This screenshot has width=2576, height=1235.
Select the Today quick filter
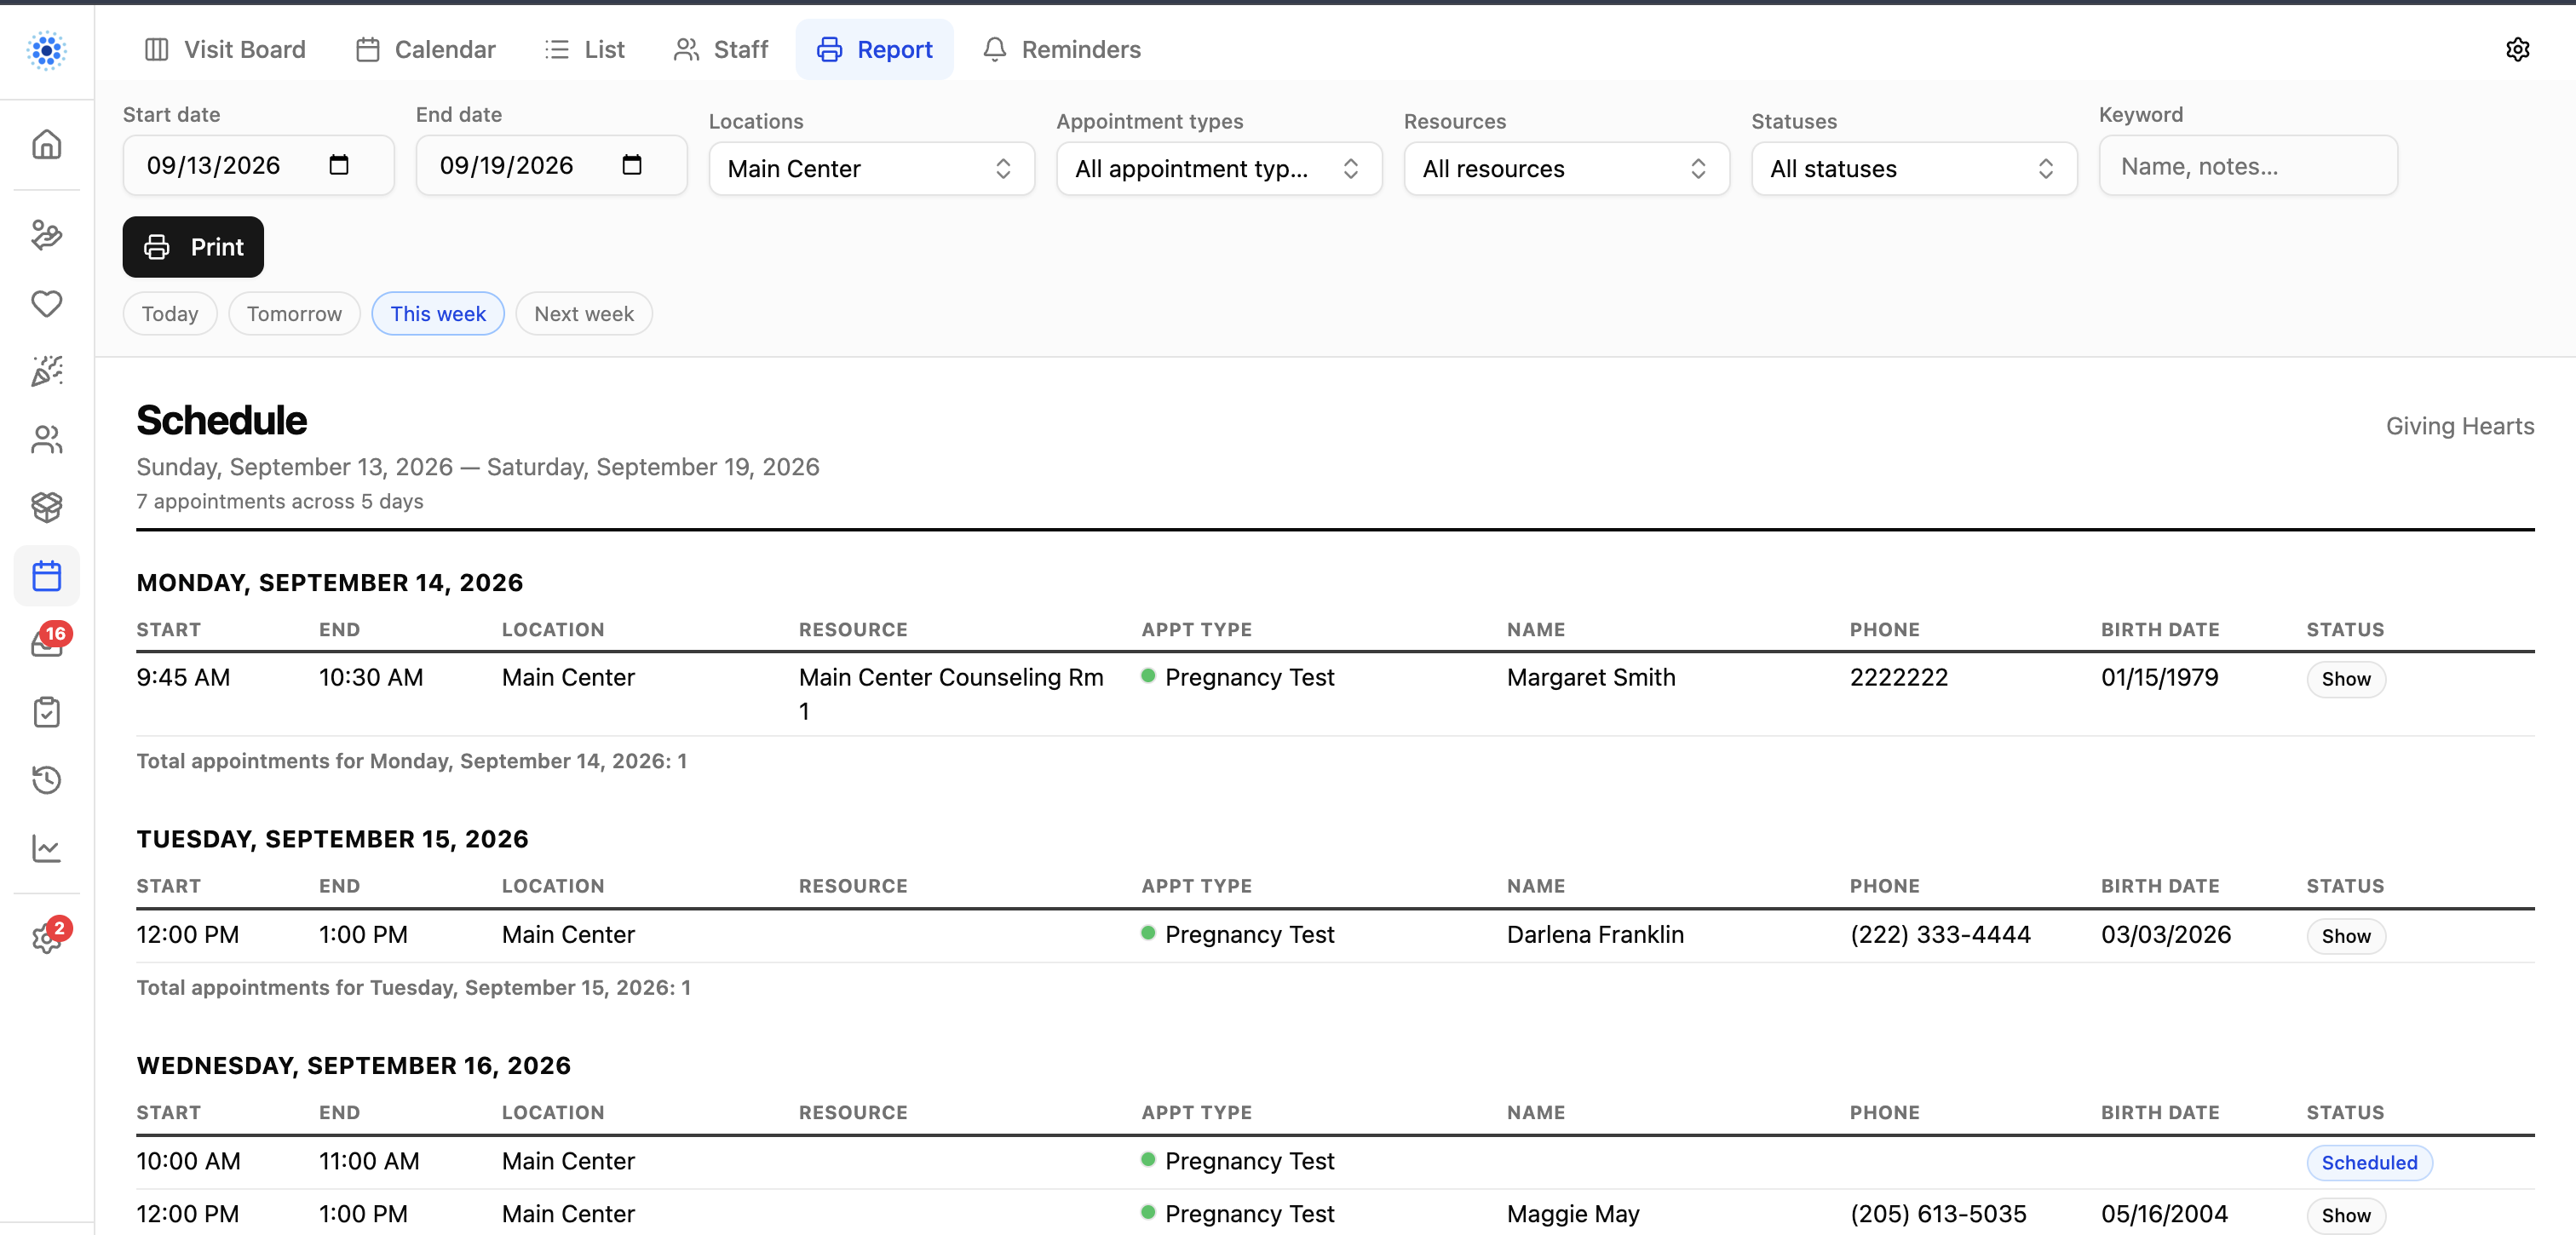pos(170,314)
